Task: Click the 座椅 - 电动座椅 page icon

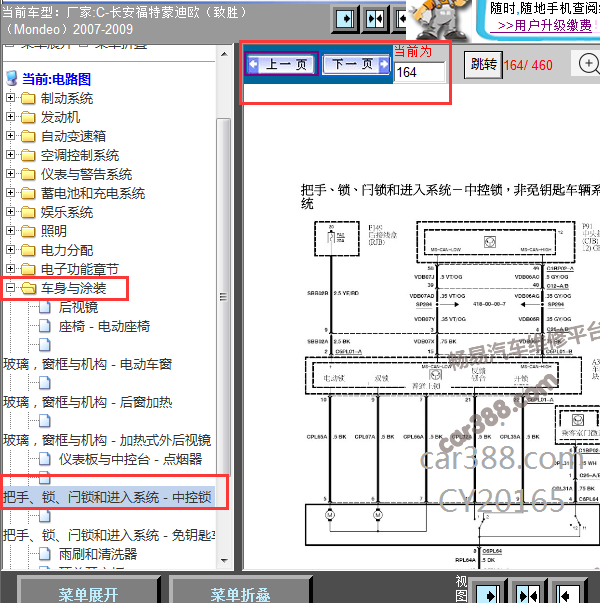Action: [45, 326]
